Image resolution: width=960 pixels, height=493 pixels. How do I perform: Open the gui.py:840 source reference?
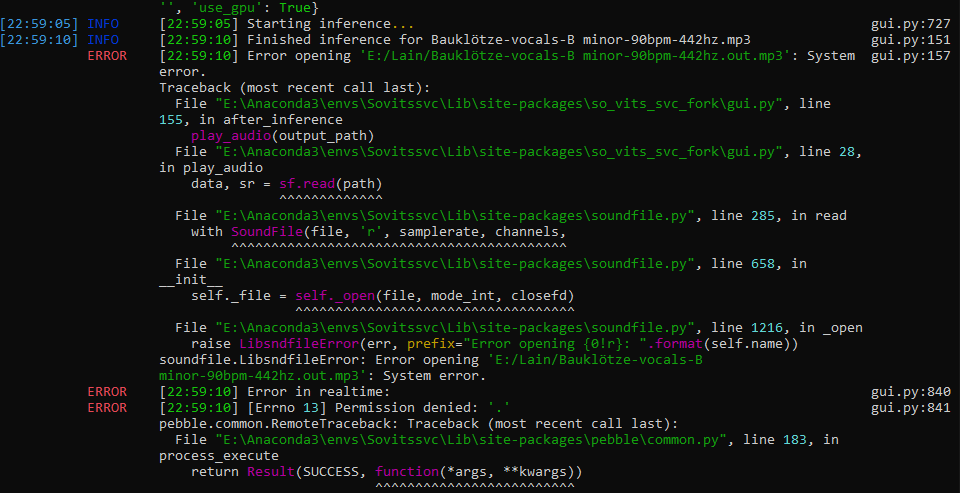(910, 392)
